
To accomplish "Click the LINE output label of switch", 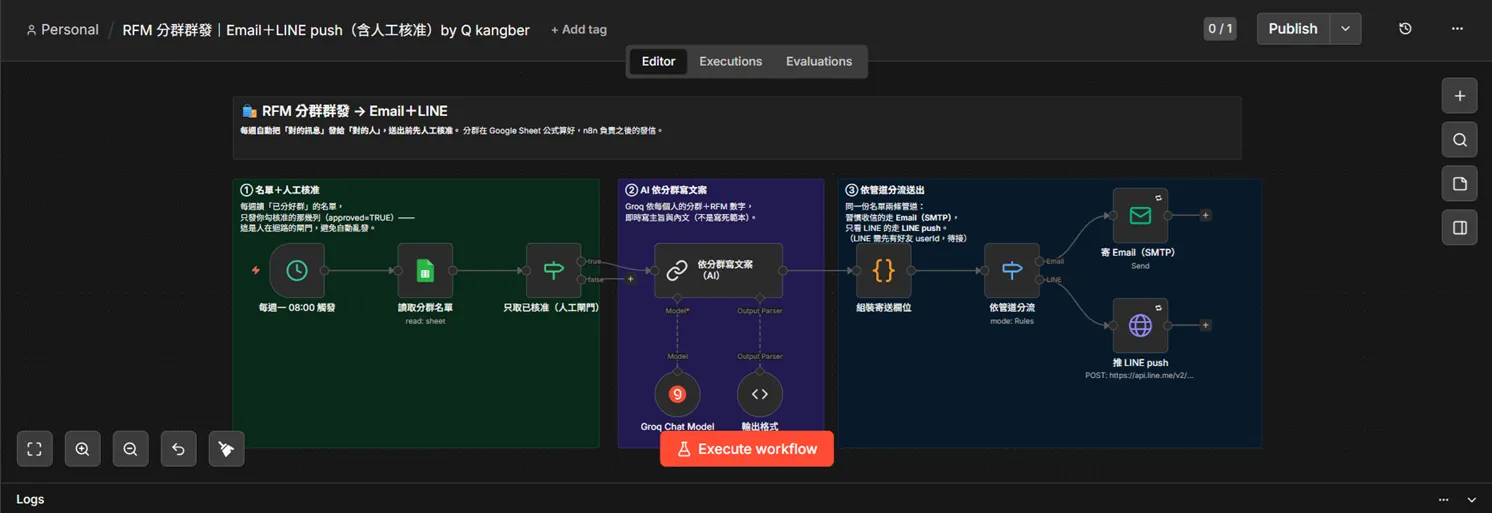I will (1054, 280).
